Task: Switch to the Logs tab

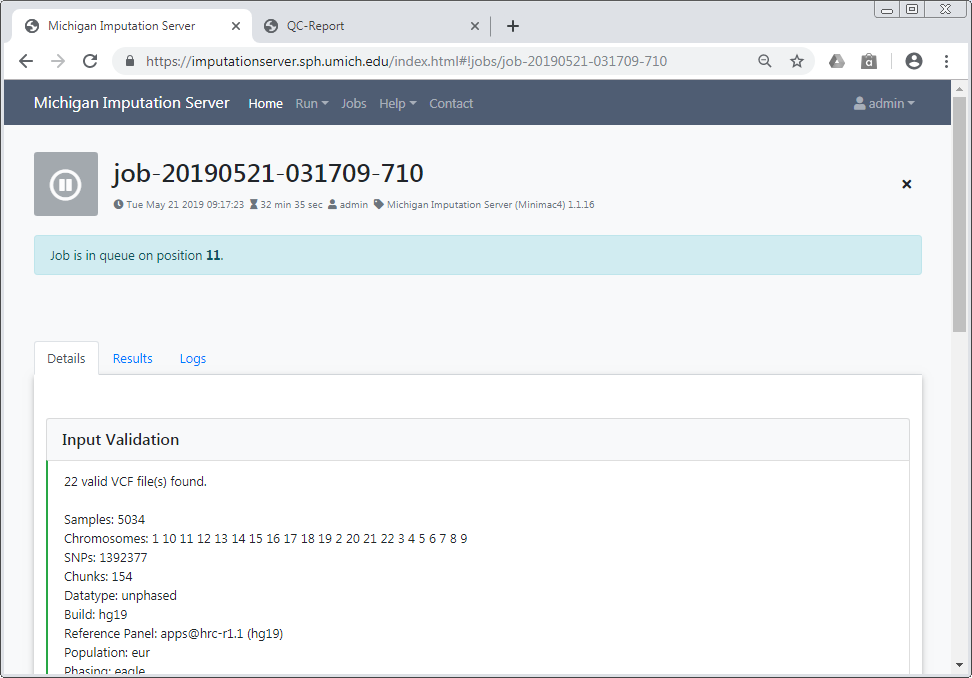Action: pos(193,358)
